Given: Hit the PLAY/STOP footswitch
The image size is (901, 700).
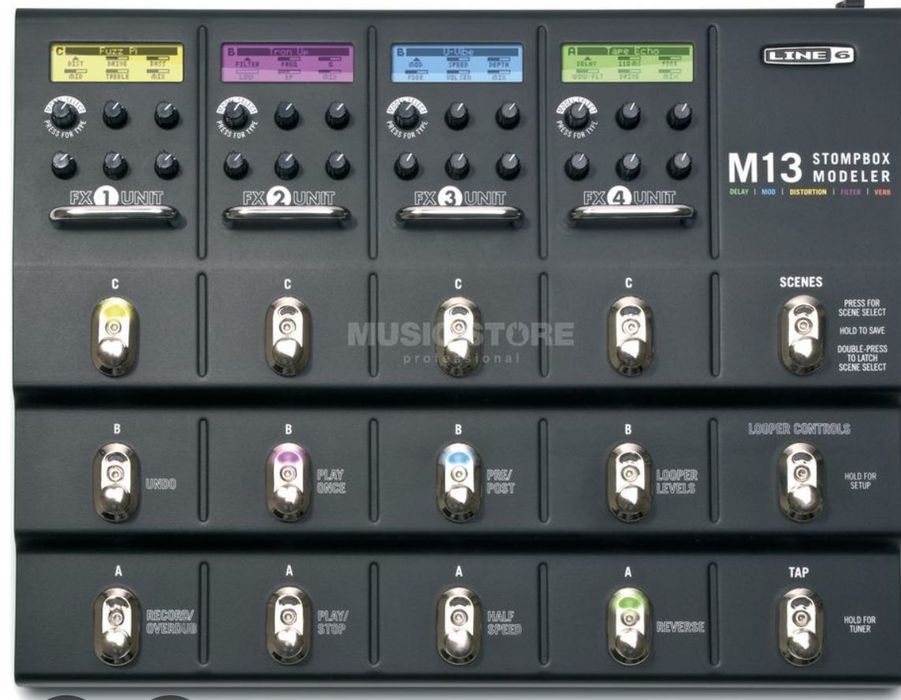Looking at the screenshot, I should 288,626.
